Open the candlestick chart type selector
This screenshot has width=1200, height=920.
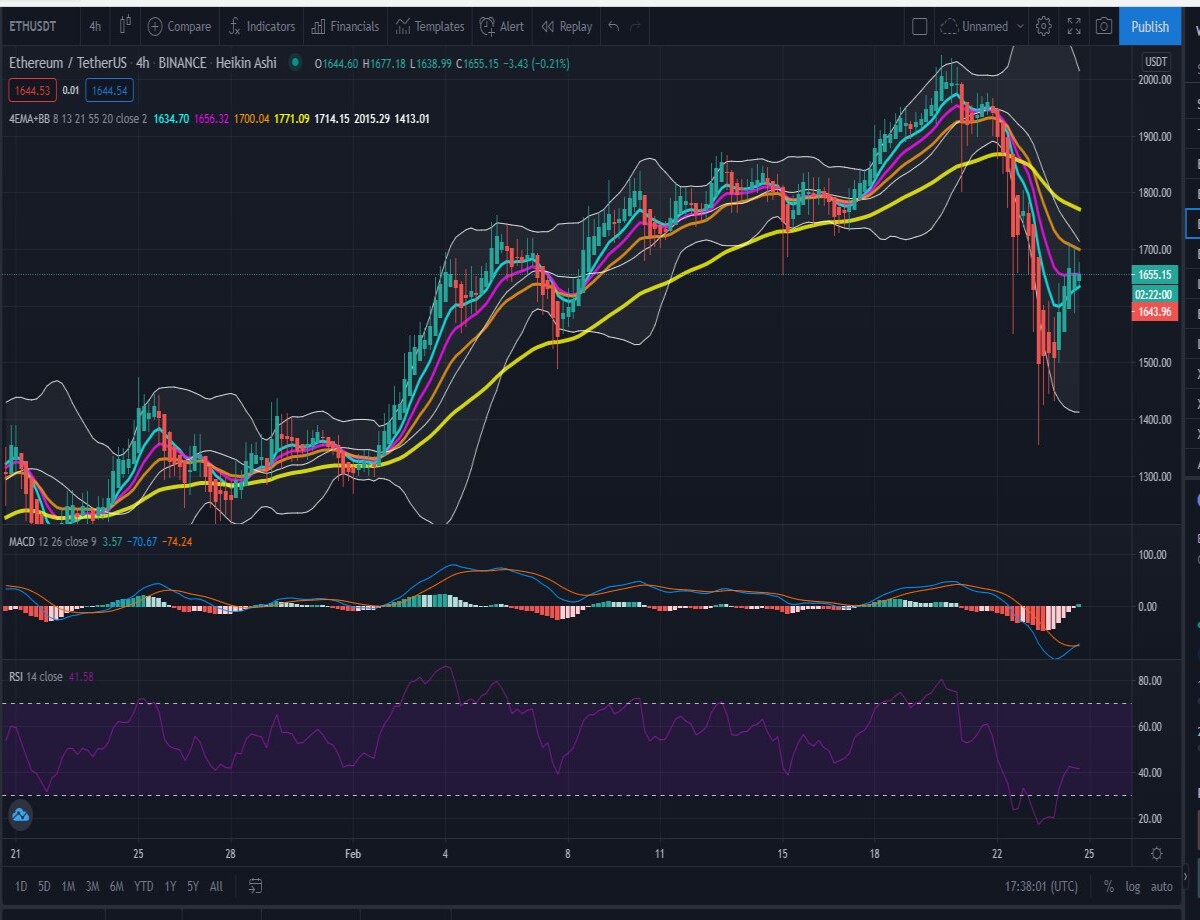126,26
